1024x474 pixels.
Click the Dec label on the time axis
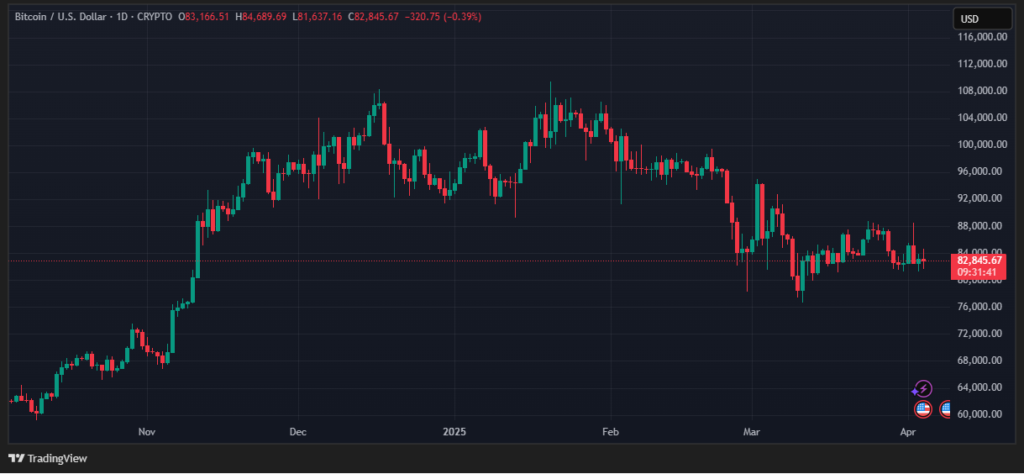[298, 432]
